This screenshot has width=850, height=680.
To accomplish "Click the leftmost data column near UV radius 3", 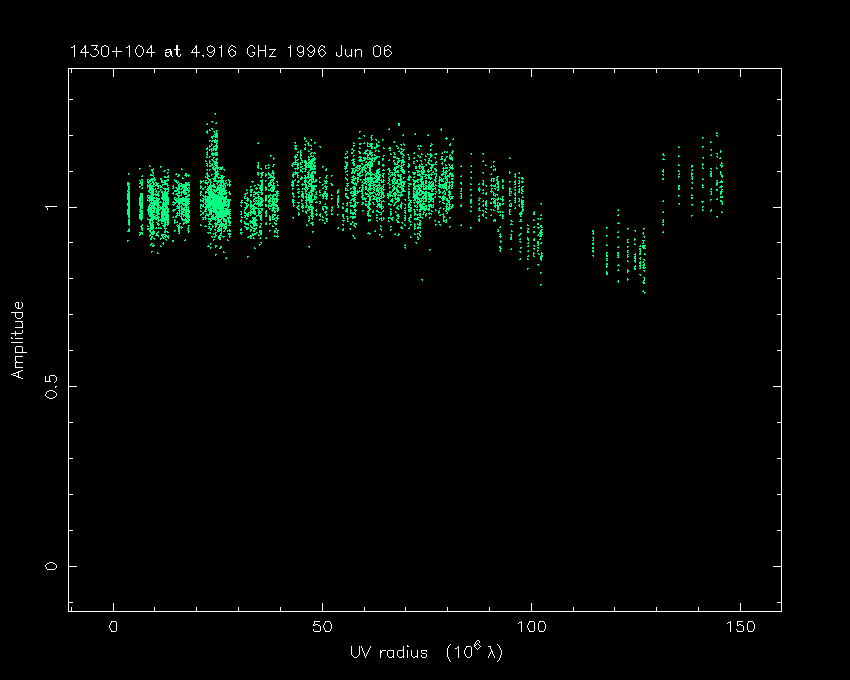I will click(x=128, y=205).
